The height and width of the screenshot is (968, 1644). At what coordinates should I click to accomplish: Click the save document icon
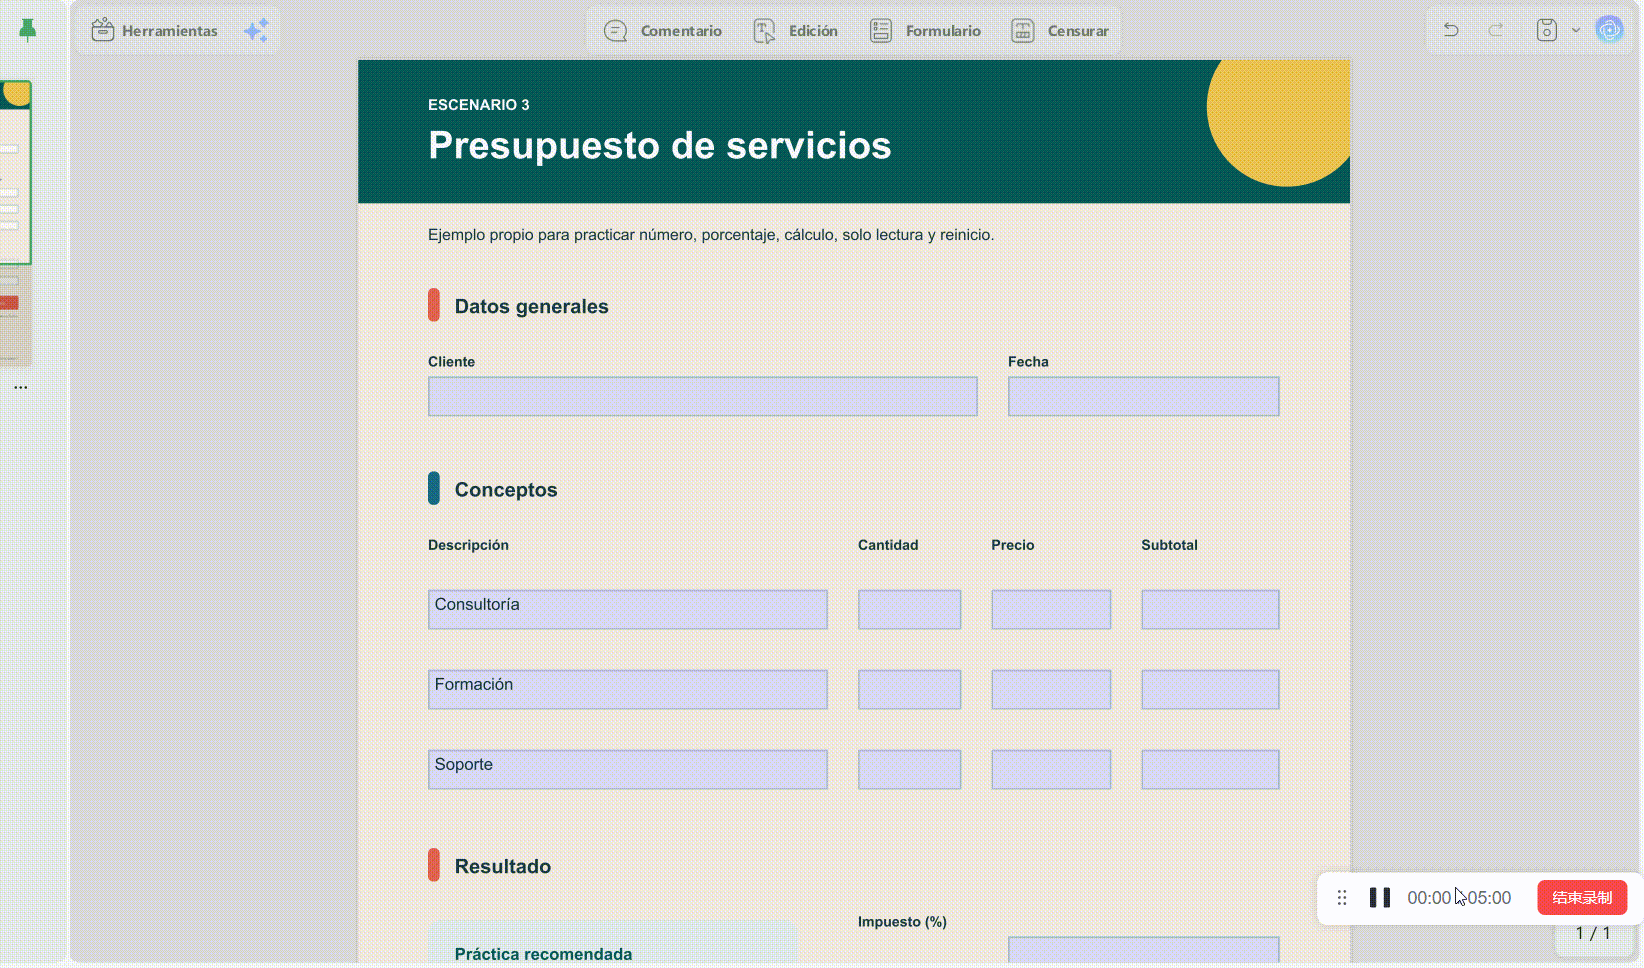[x=1547, y=30]
